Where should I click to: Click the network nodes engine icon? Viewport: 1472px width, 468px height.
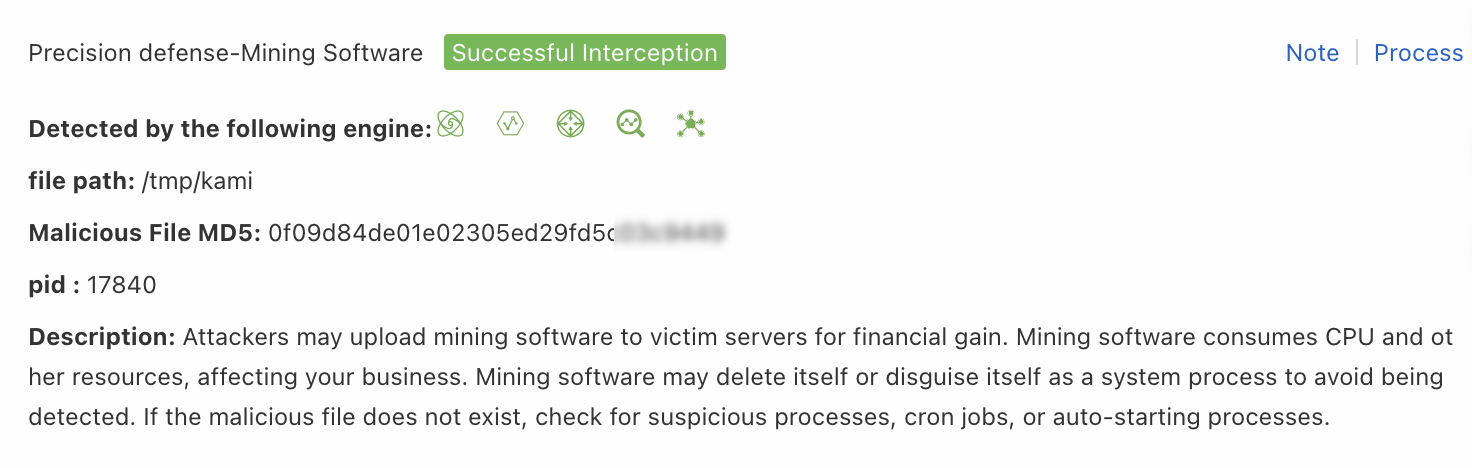690,124
